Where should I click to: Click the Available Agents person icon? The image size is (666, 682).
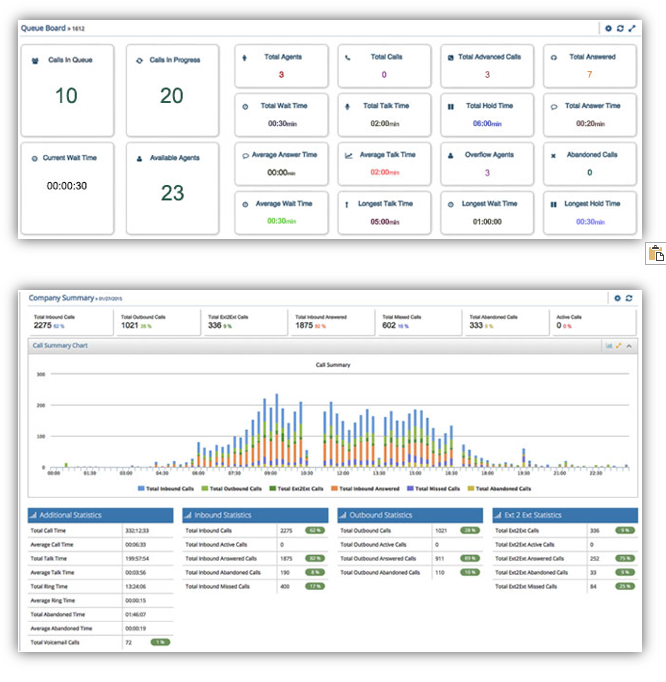139,159
